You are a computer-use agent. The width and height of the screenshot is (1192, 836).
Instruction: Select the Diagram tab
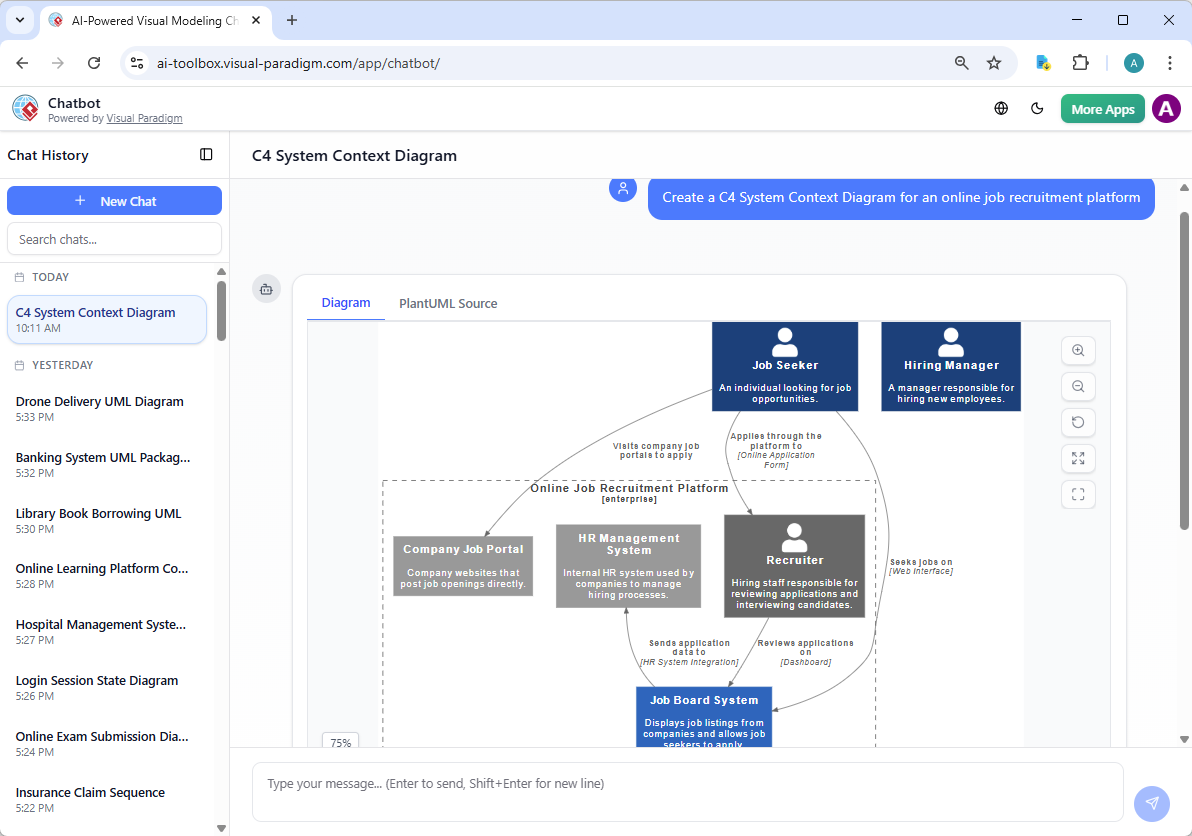(346, 303)
